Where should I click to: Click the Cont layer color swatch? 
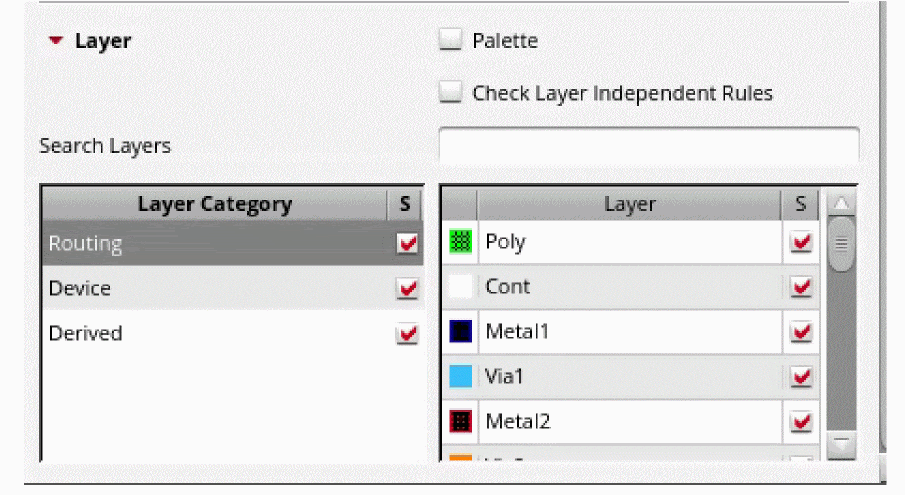(461, 287)
